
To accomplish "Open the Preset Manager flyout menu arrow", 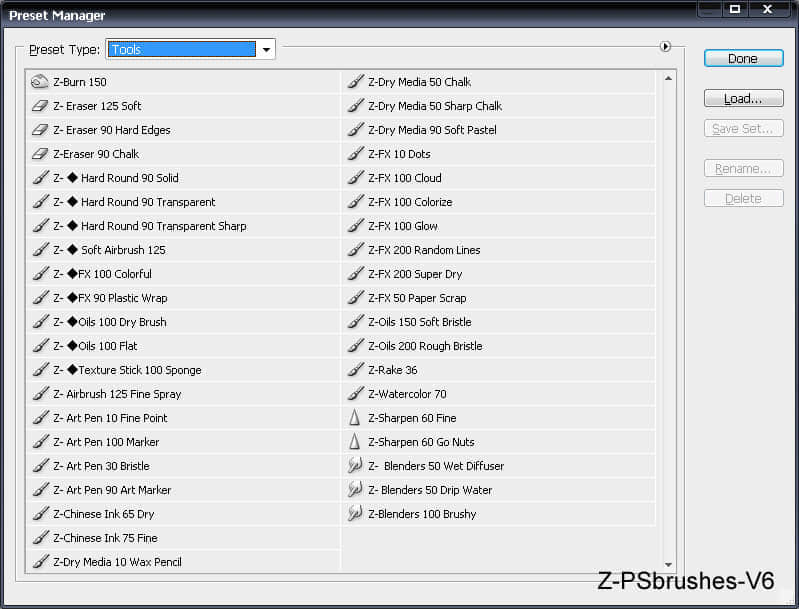I will coord(665,46).
